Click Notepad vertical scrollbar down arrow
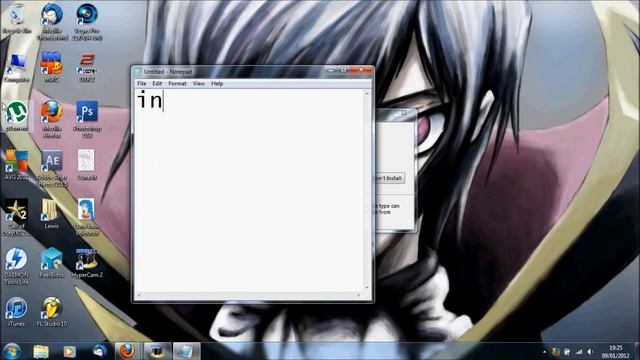The height and width of the screenshot is (360, 640). coord(367,287)
